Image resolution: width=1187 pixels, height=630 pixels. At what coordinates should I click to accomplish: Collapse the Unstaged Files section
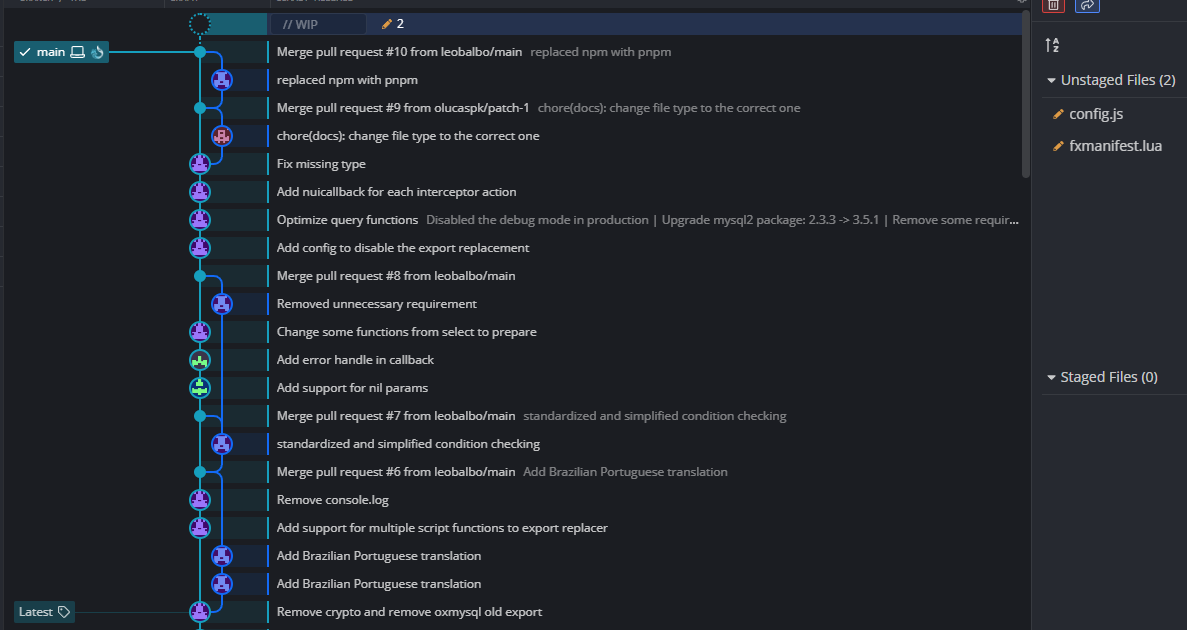[x=1051, y=79]
